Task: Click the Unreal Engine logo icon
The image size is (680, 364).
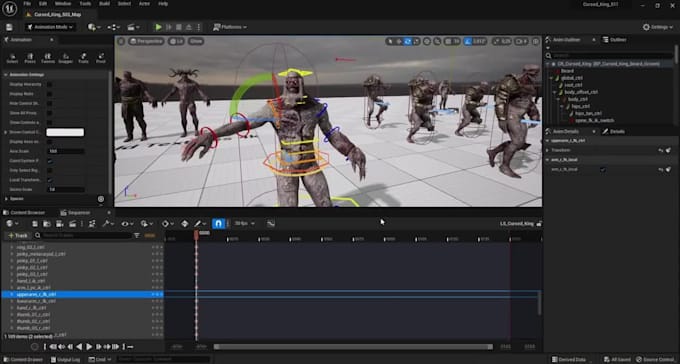Action: pyautogui.click(x=10, y=8)
